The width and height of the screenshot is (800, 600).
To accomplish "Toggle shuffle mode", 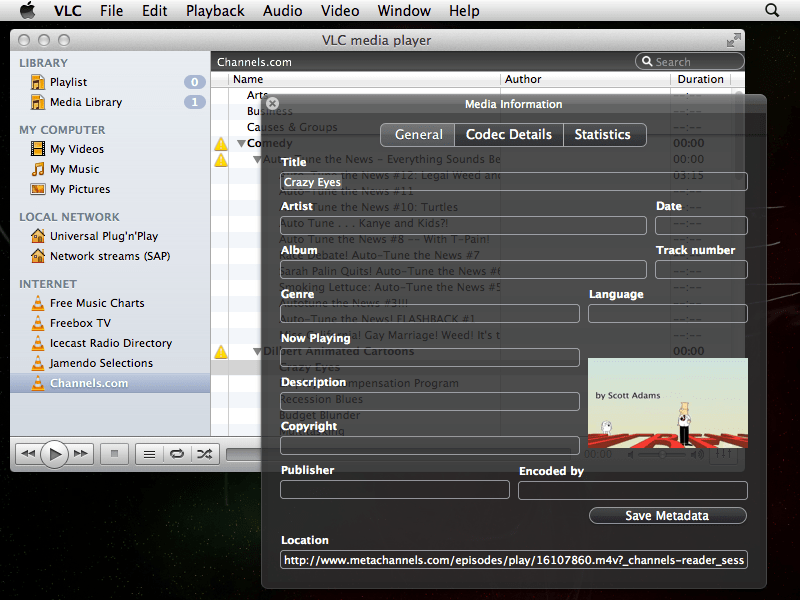I will [205, 454].
